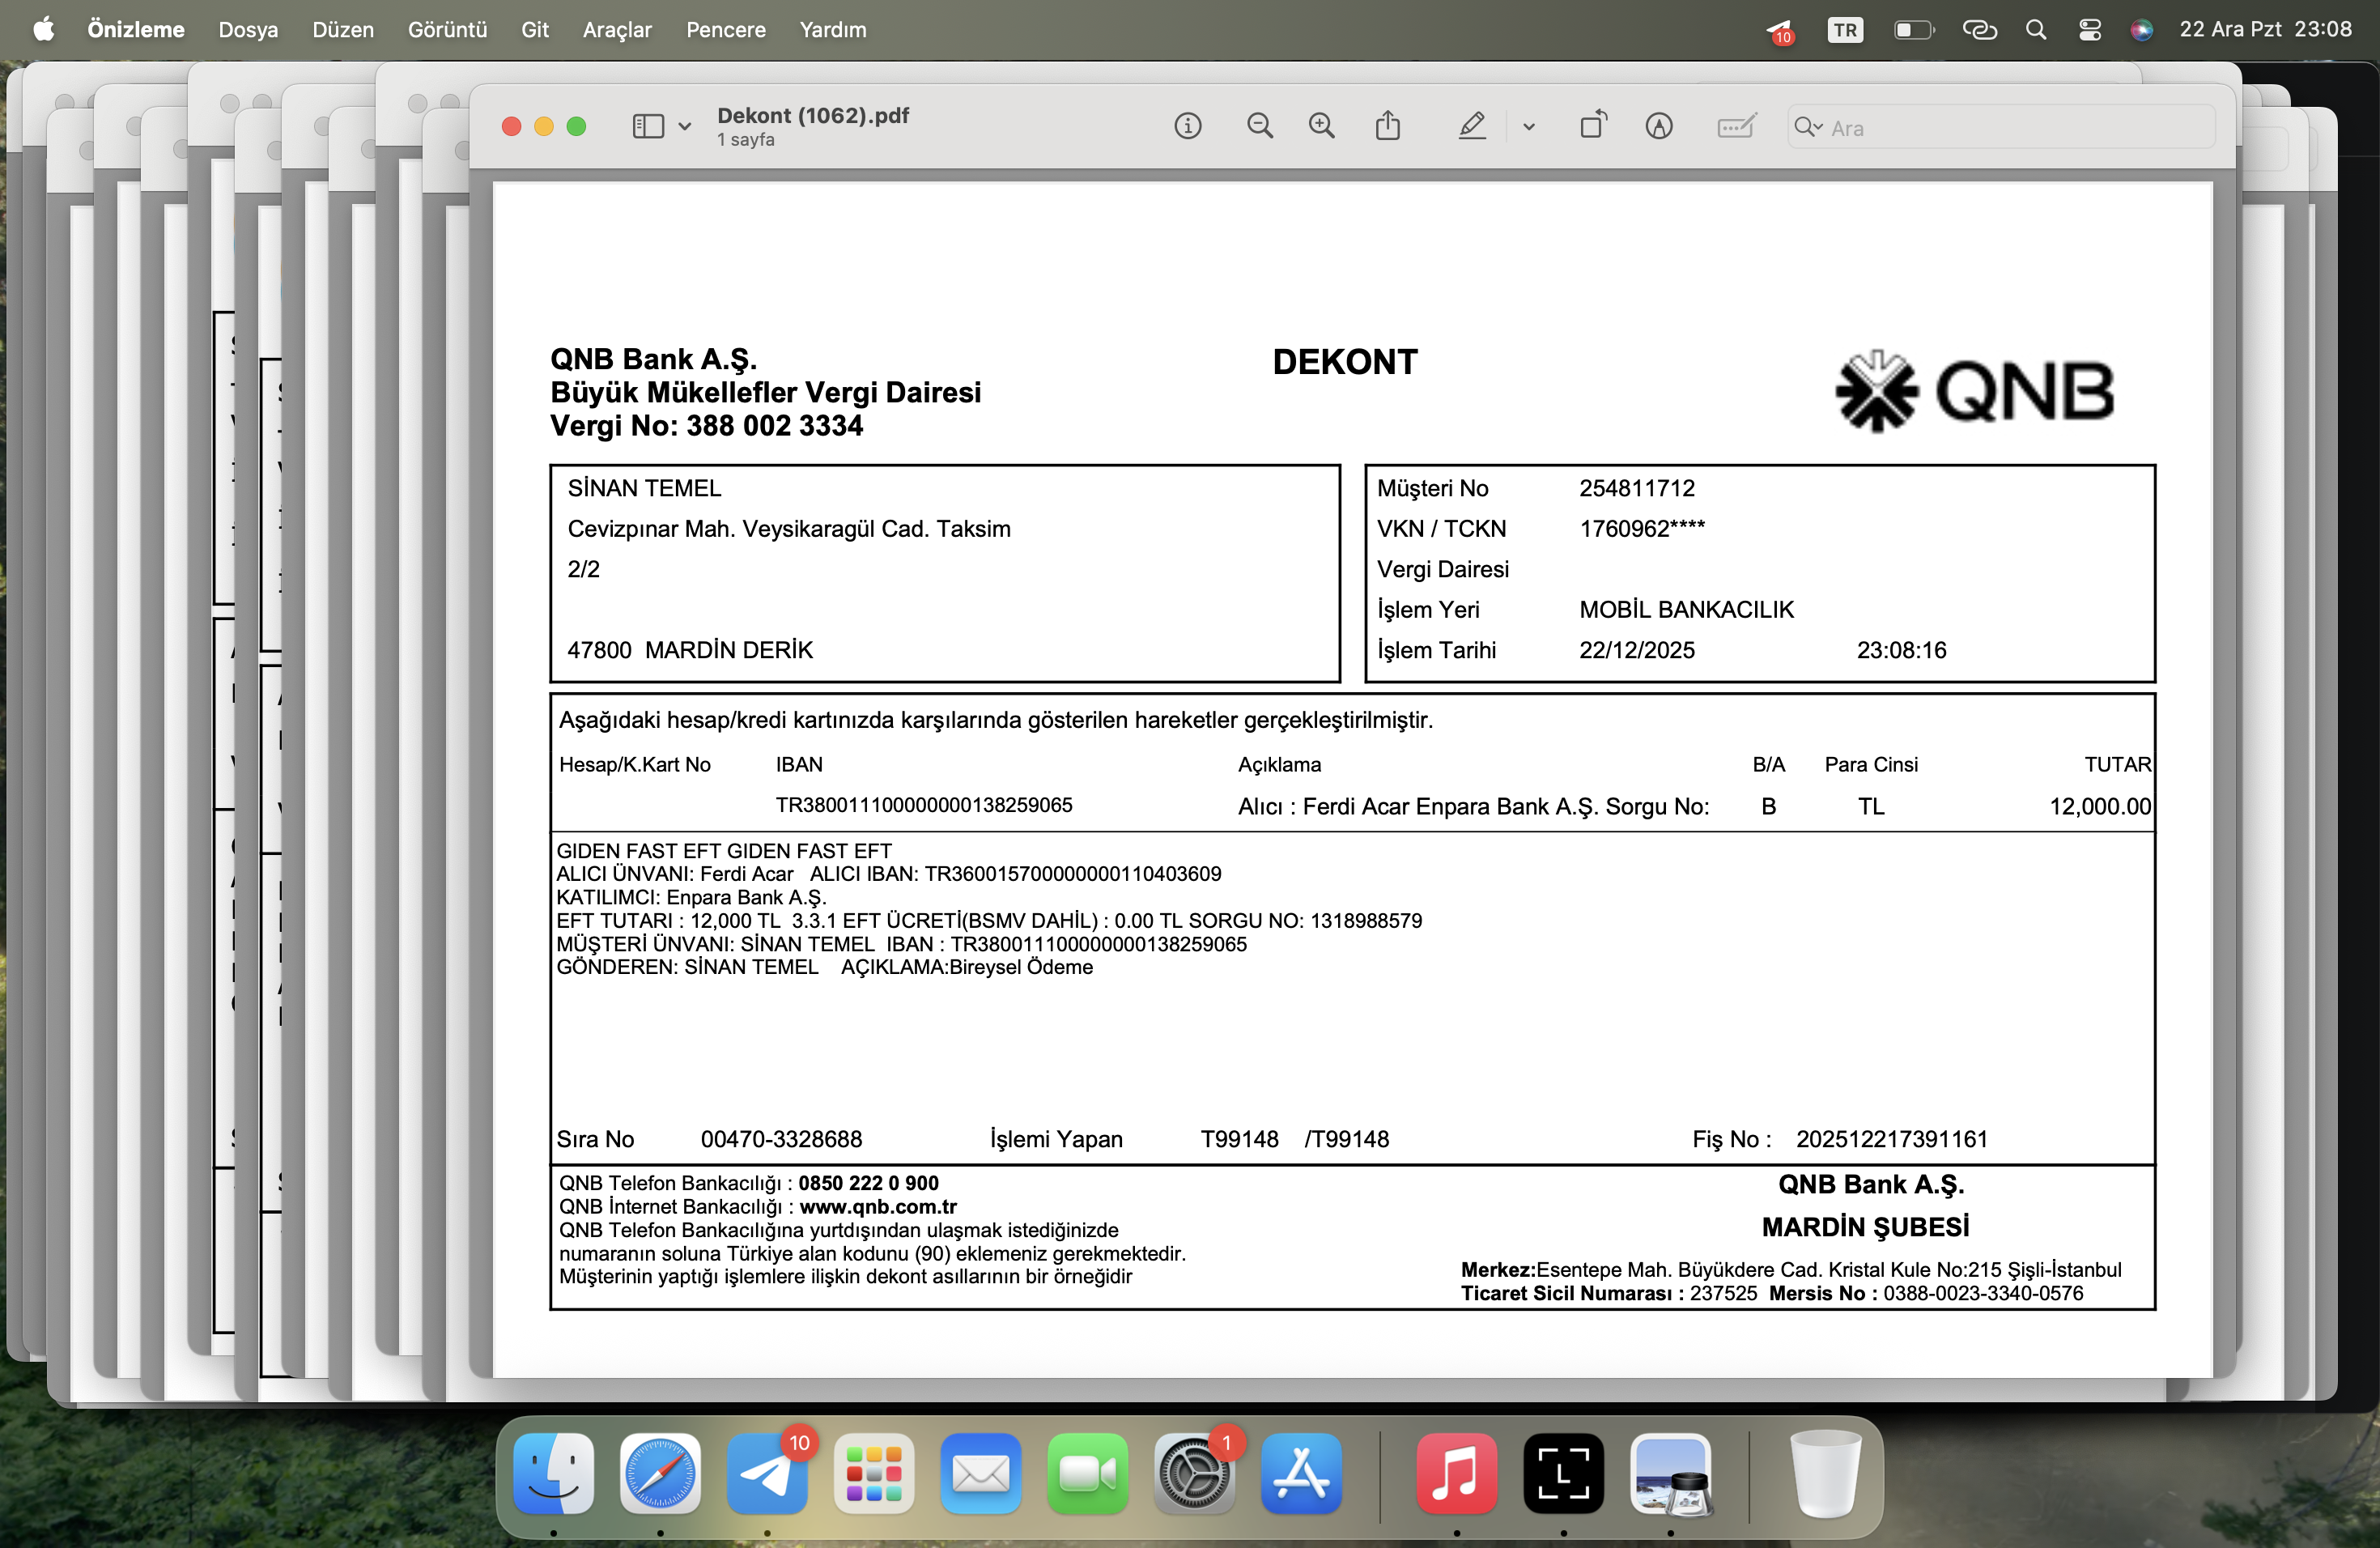2380x1548 pixels.
Task: Click the Vergi No: 388 002 3334 line
Action: click(x=706, y=426)
